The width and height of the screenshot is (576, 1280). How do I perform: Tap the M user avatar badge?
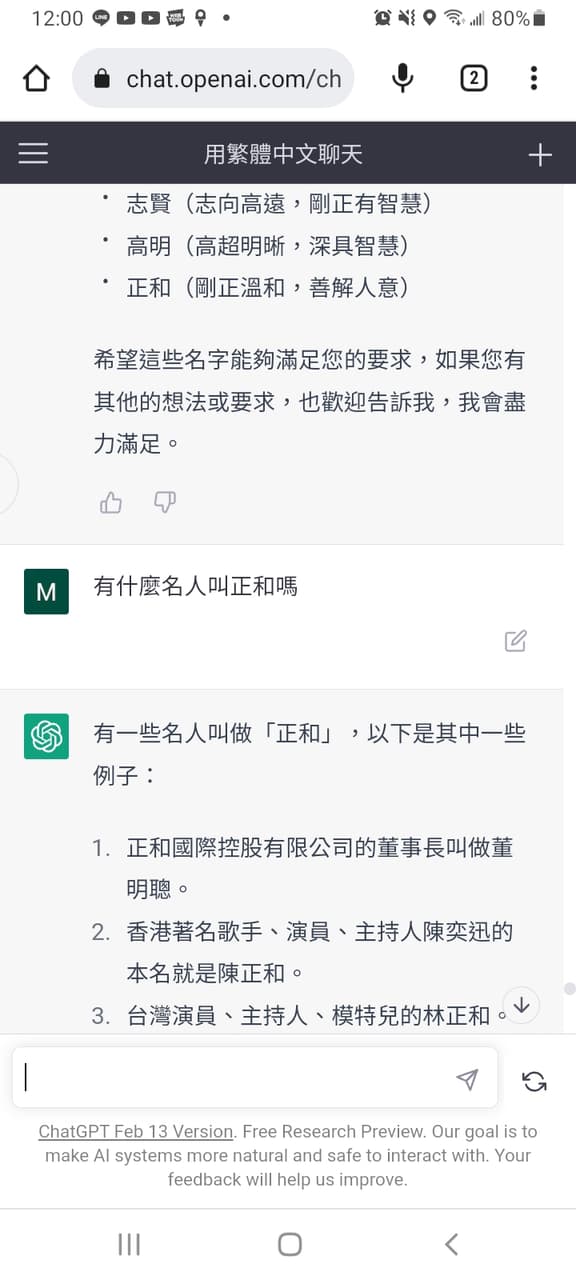tap(46, 591)
